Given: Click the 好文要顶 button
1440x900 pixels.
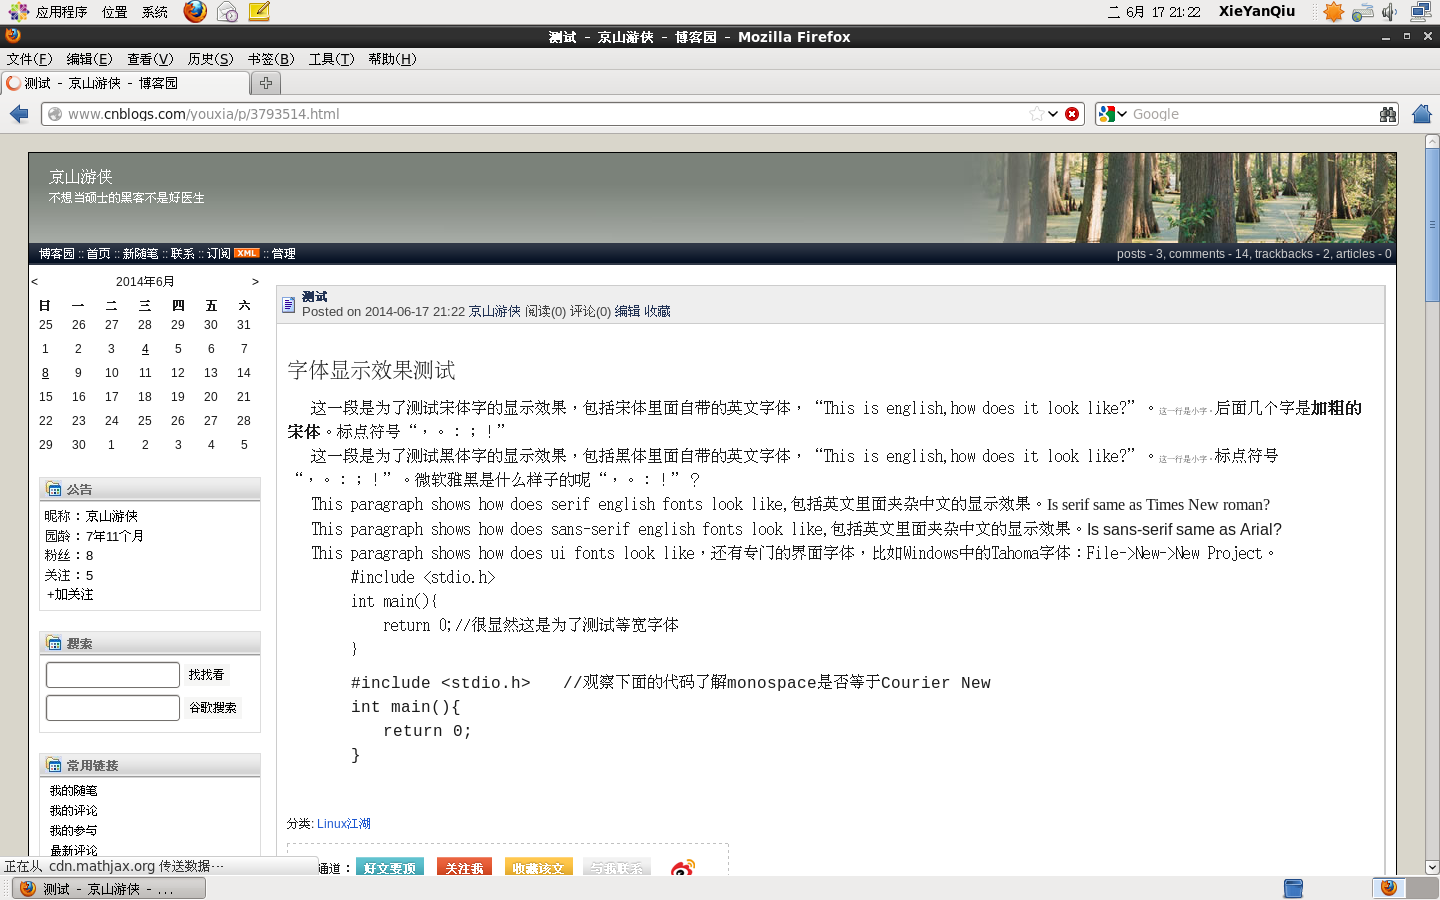Looking at the screenshot, I should [x=390, y=867].
